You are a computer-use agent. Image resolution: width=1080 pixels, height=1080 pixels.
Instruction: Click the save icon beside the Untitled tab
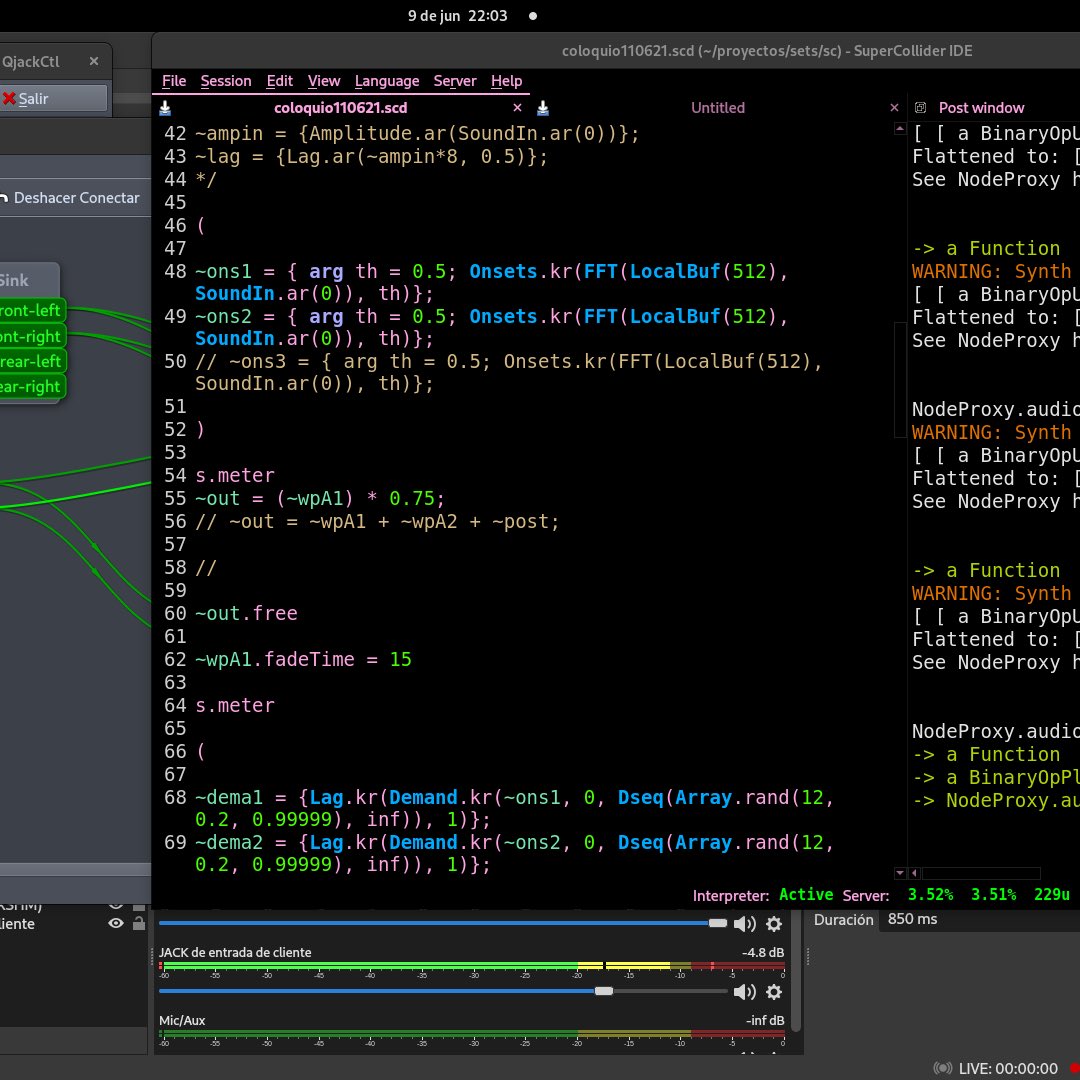pyautogui.click(x=543, y=108)
